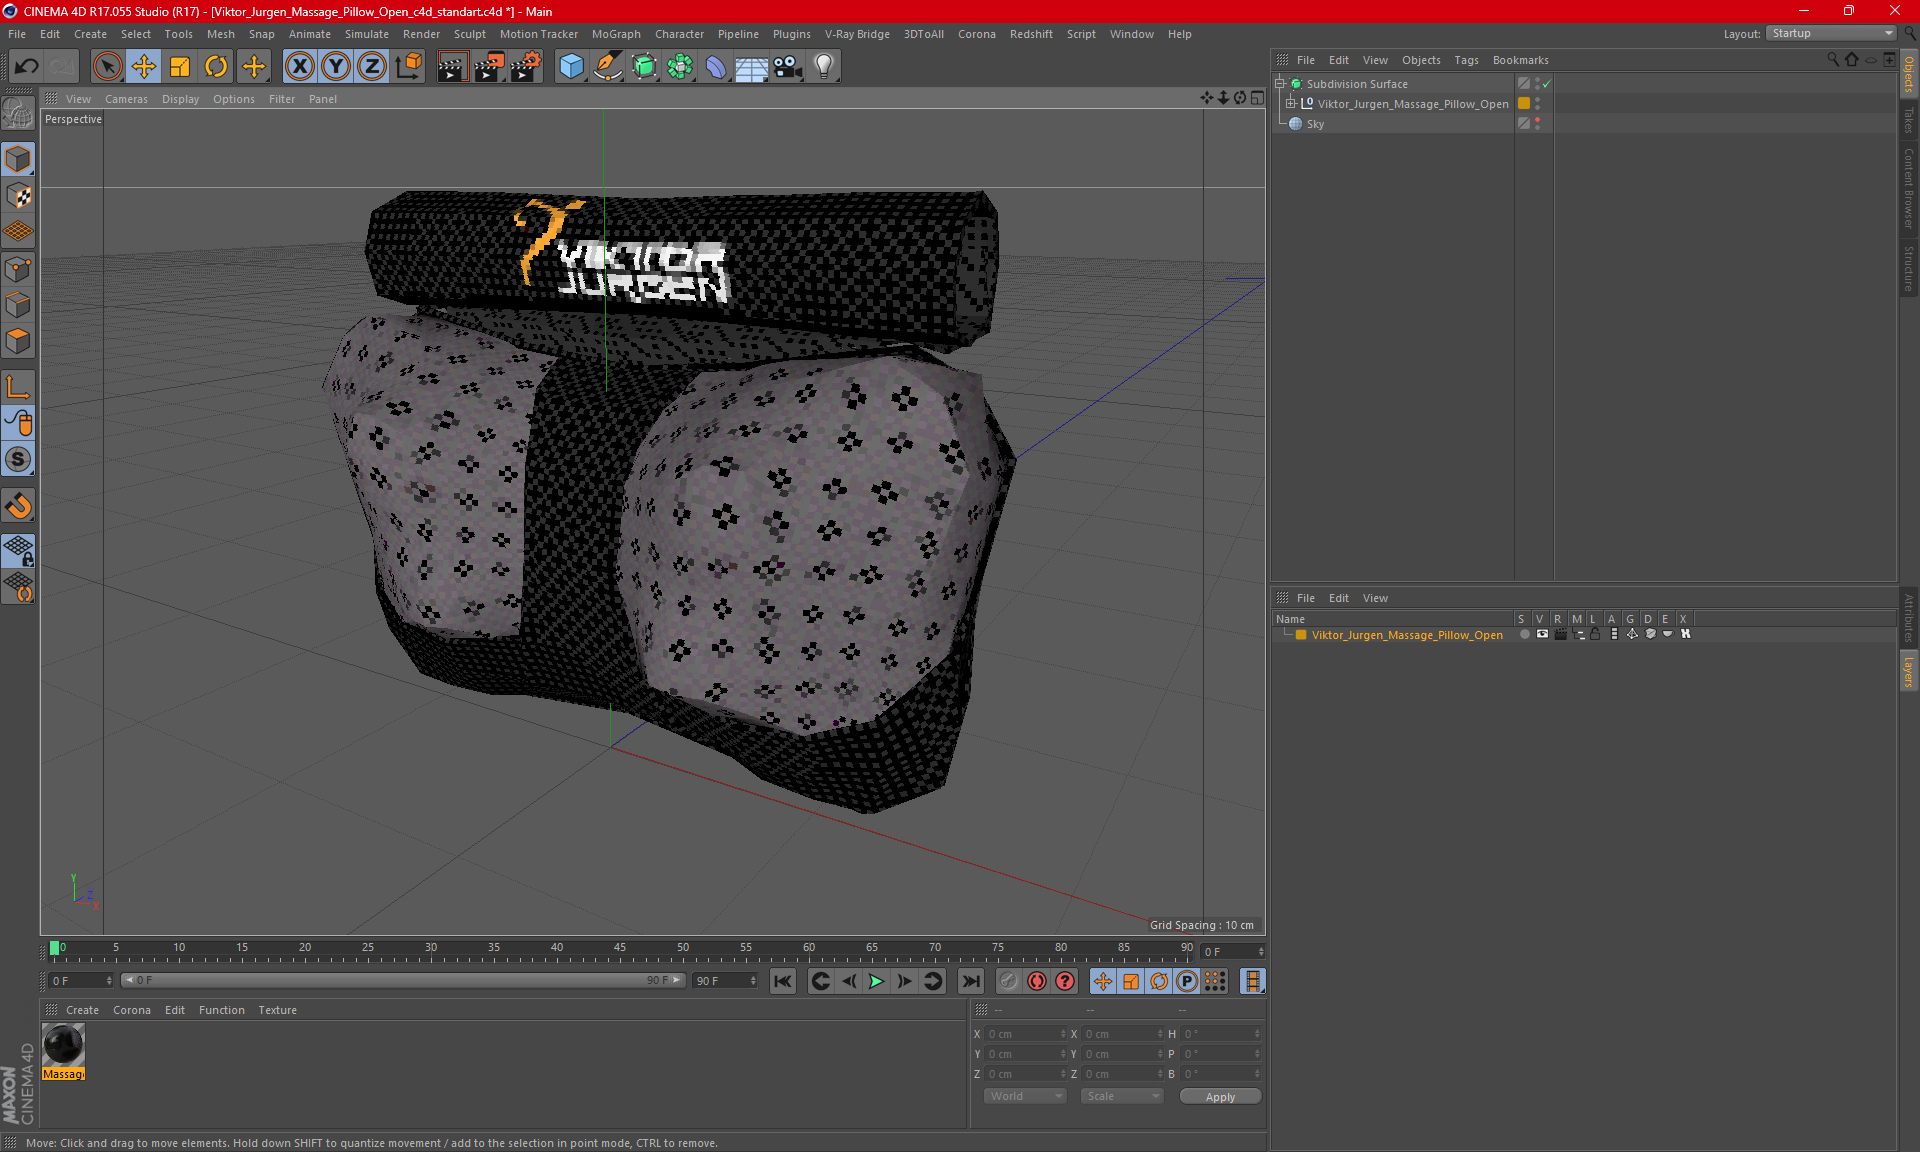
Task: Collapse Subdivision Surface tree item
Action: [x=1279, y=84]
